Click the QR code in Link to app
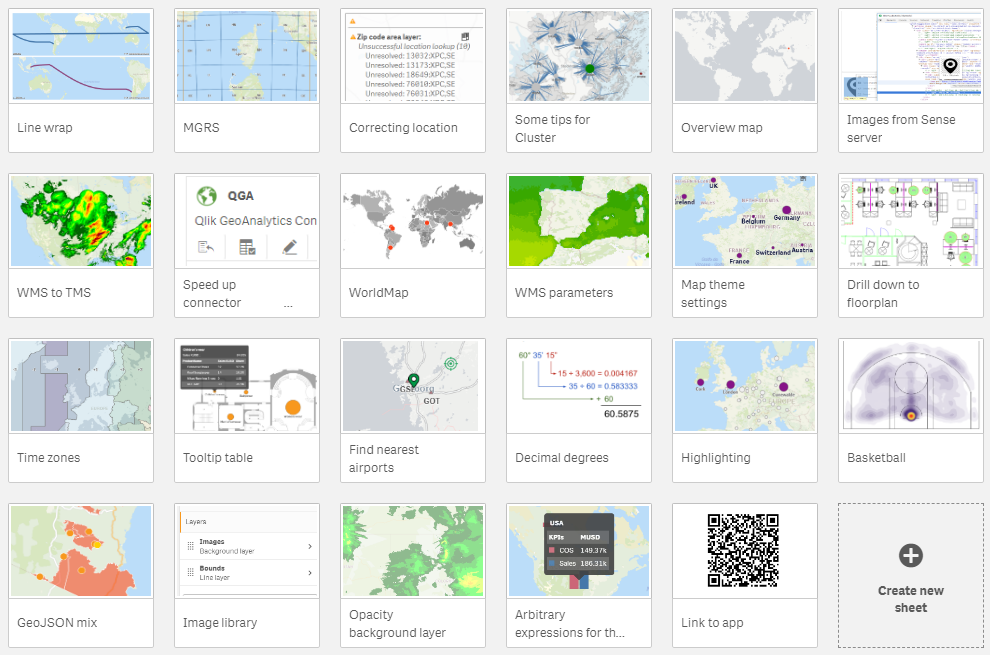 (744, 548)
